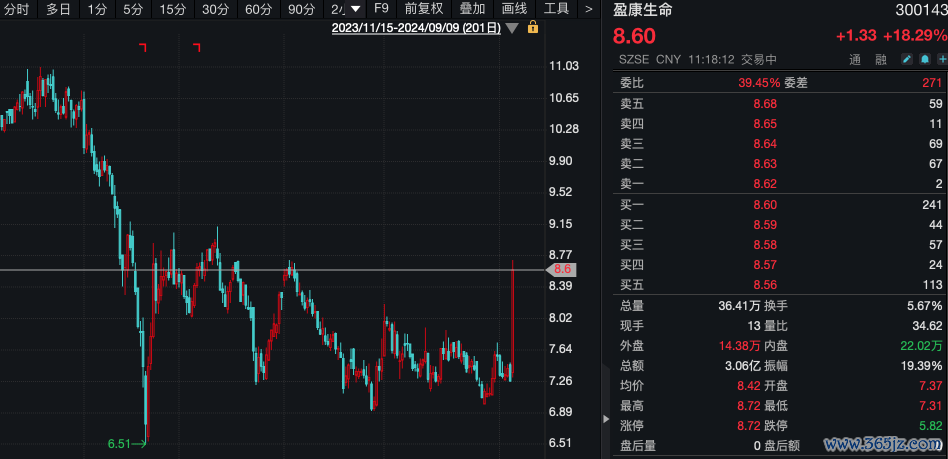
Task: Click the second red corner marker above chart
Action: point(196,47)
